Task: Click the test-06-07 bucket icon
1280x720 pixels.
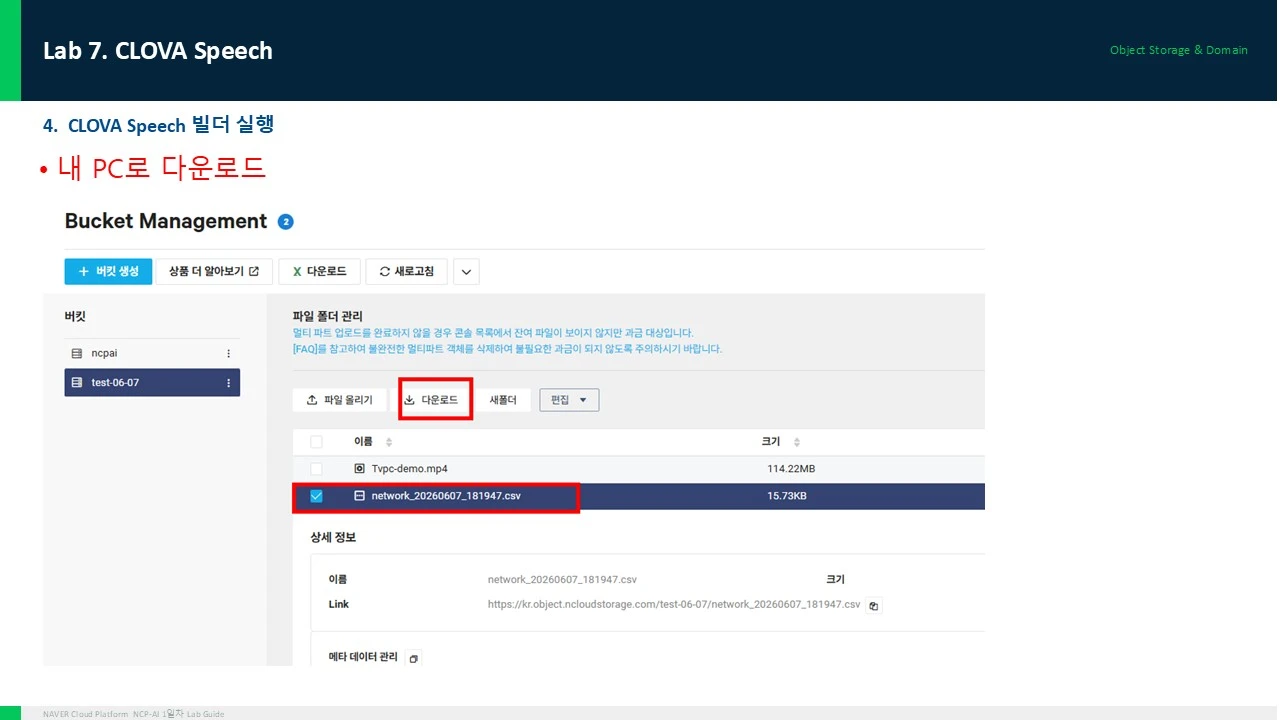Action: pyautogui.click(x=77, y=383)
